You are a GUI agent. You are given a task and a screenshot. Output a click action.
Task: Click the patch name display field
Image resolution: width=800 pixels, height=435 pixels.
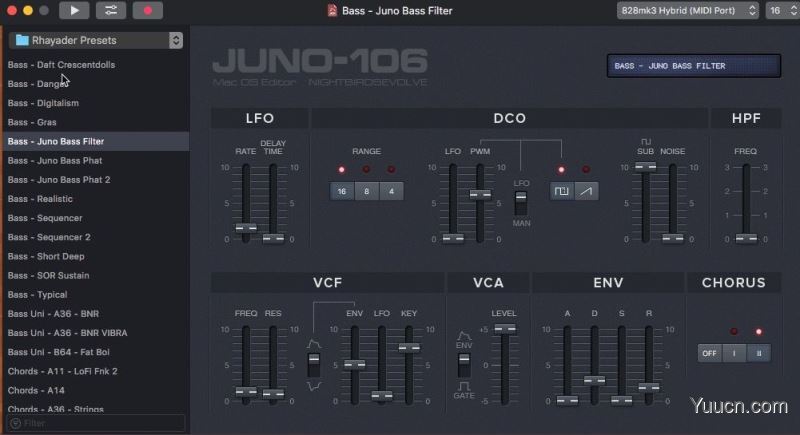(x=694, y=66)
